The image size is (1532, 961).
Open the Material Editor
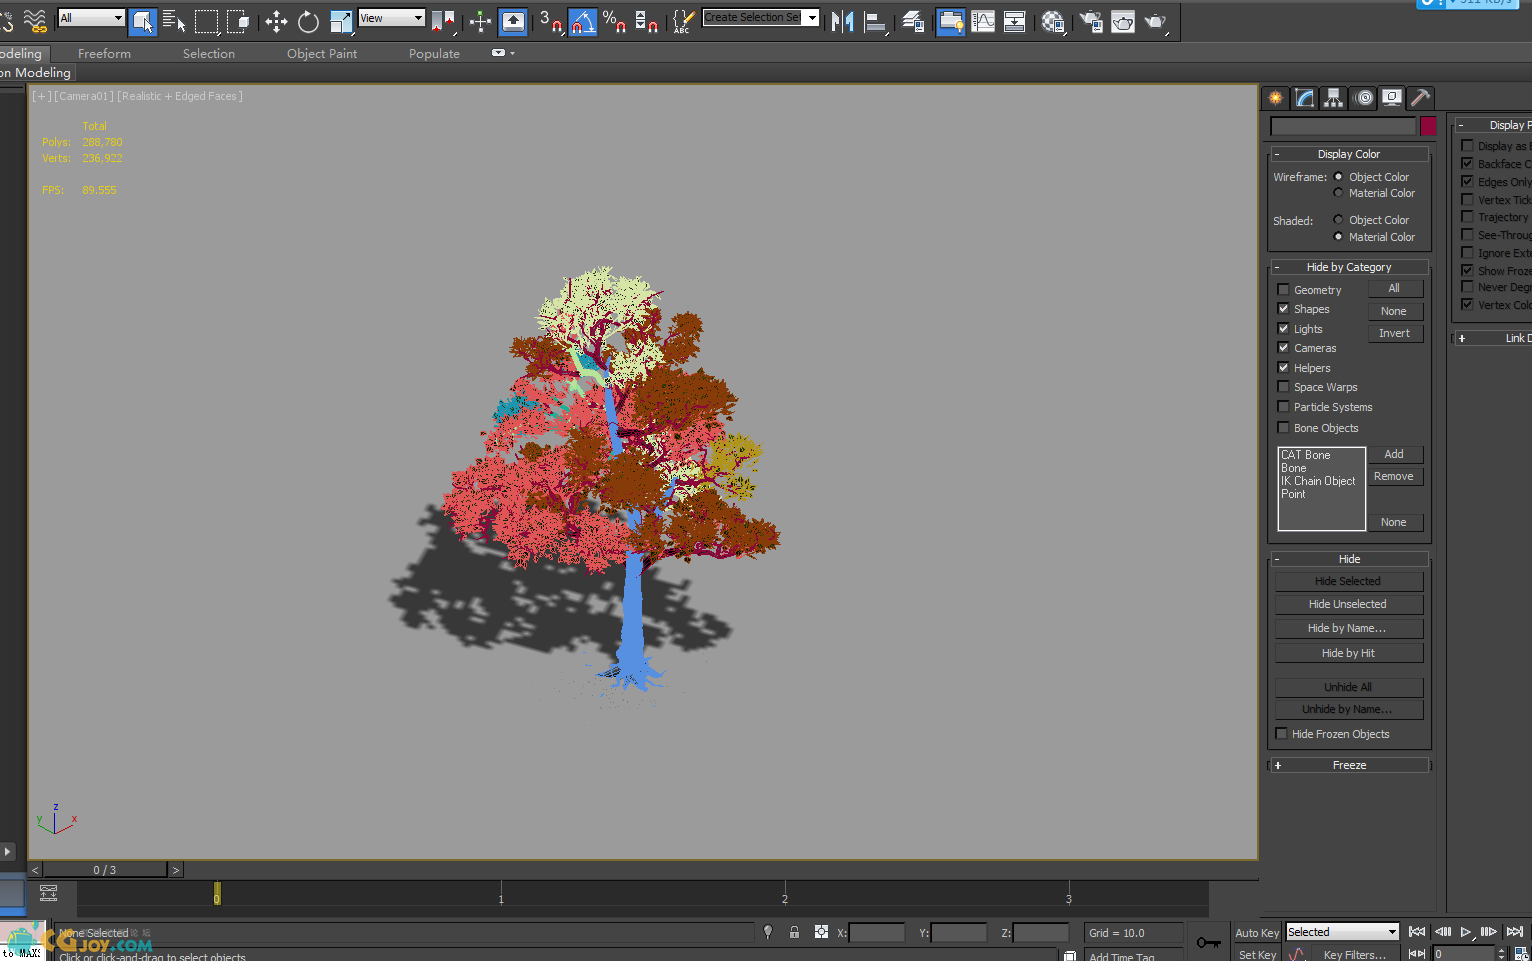(x=1053, y=21)
